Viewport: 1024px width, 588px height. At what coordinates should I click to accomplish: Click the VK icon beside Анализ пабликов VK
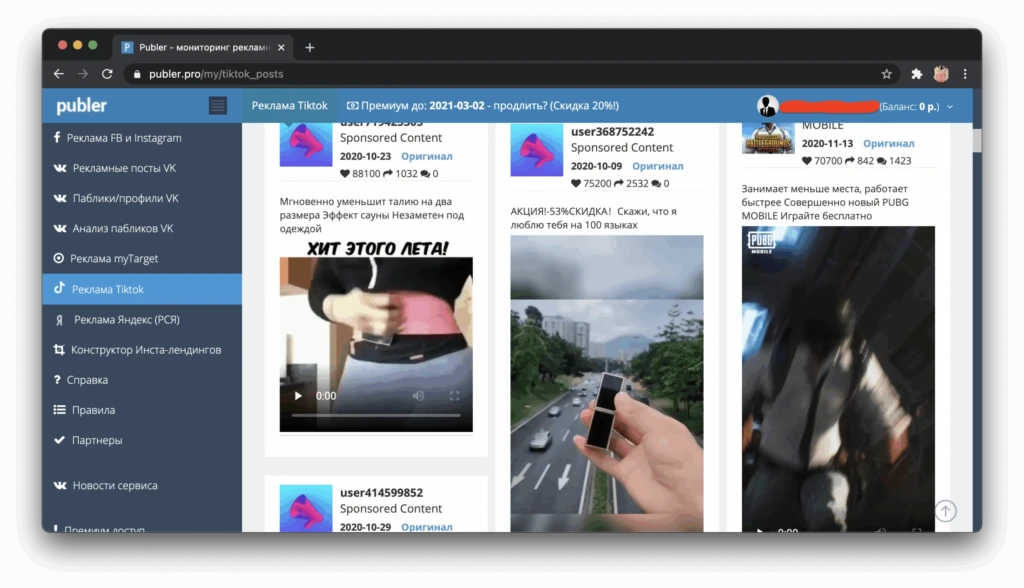click(x=59, y=228)
